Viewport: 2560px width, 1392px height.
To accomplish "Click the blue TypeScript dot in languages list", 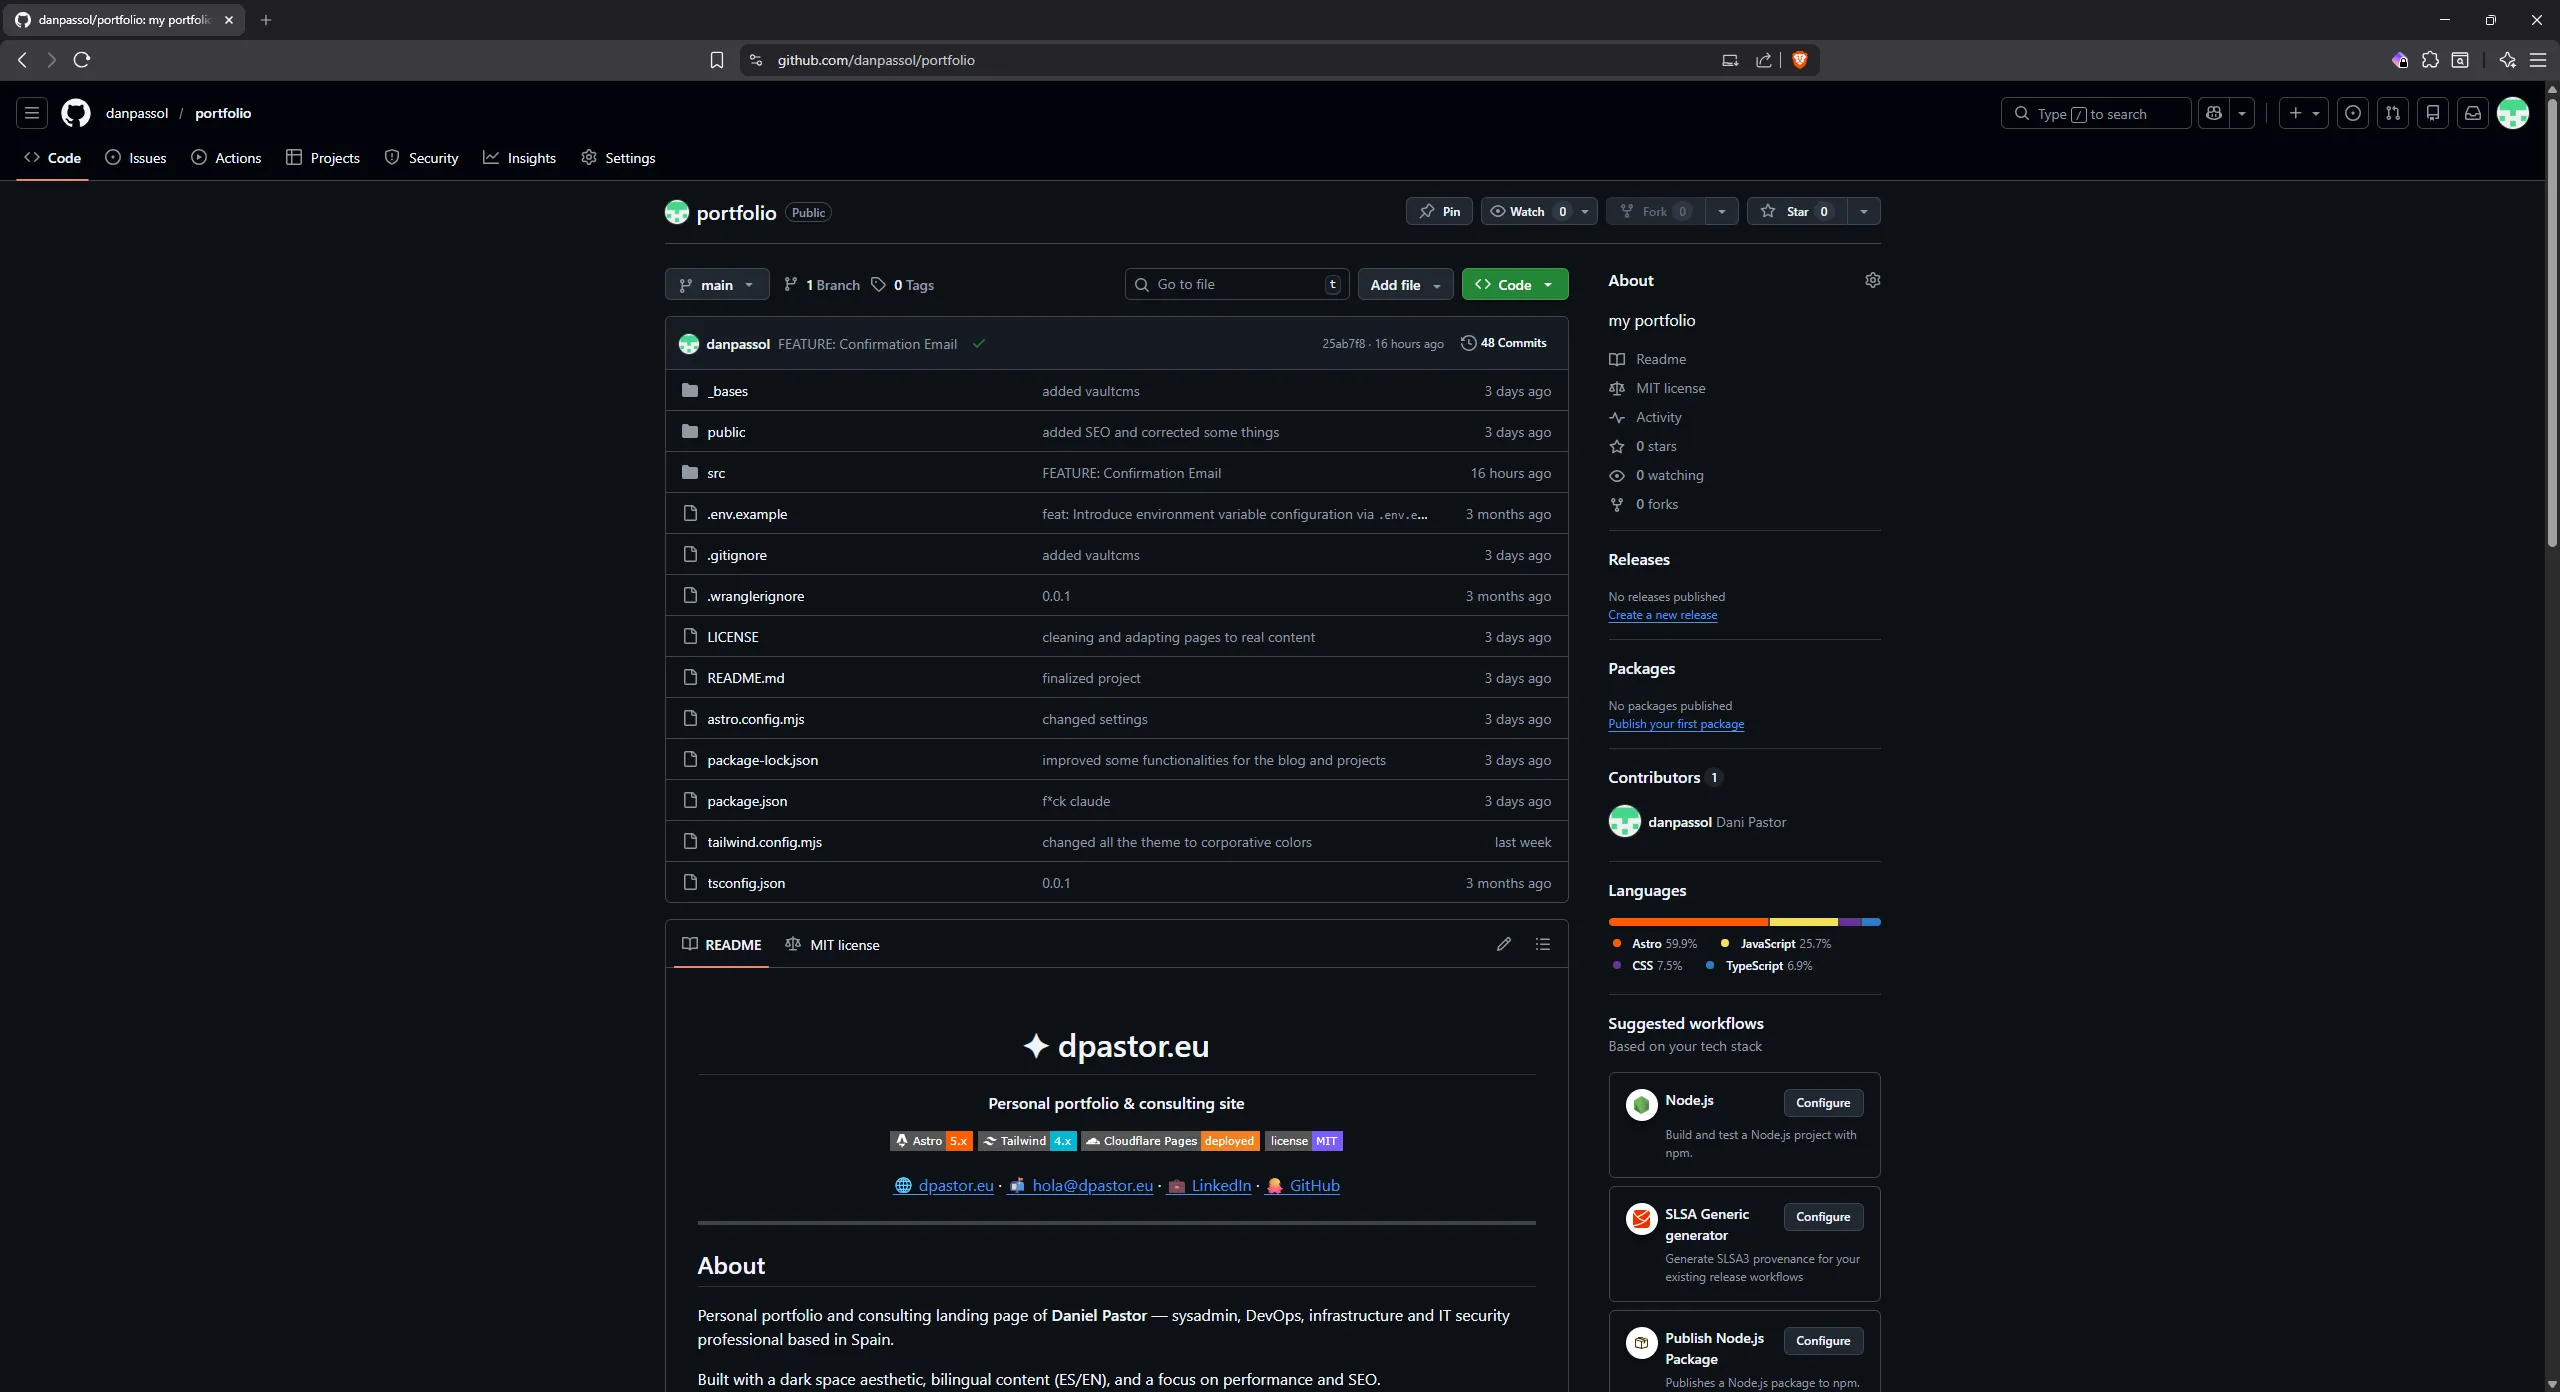I will click(1710, 965).
